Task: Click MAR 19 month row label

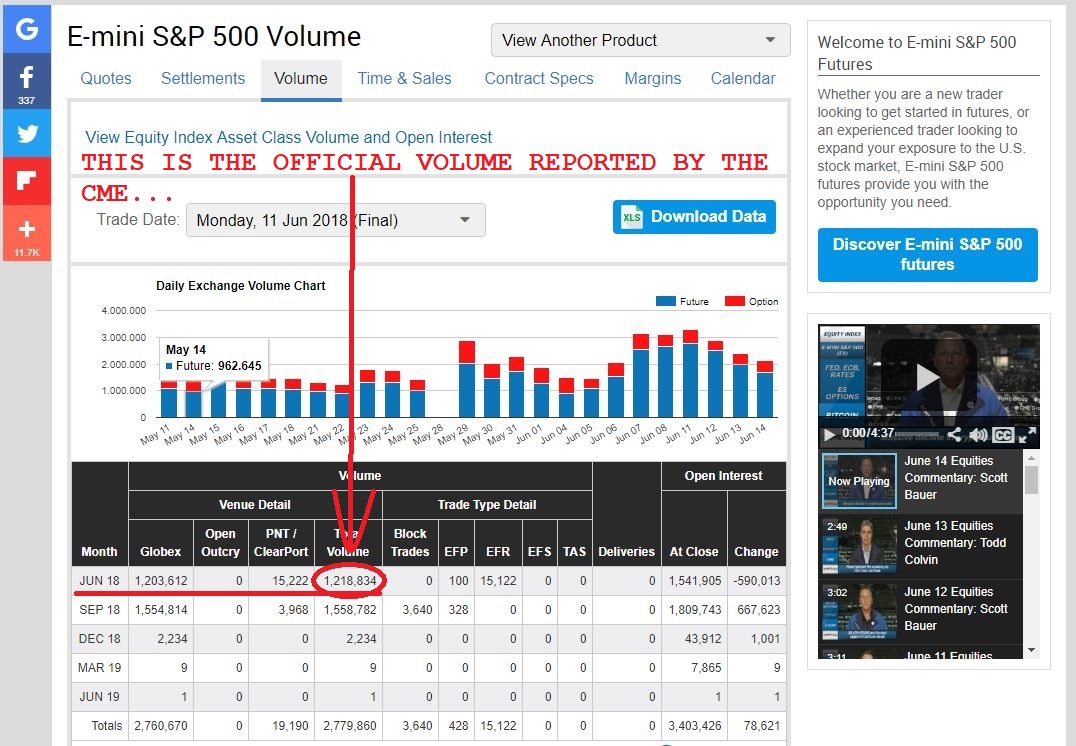Action: pyautogui.click(x=100, y=668)
